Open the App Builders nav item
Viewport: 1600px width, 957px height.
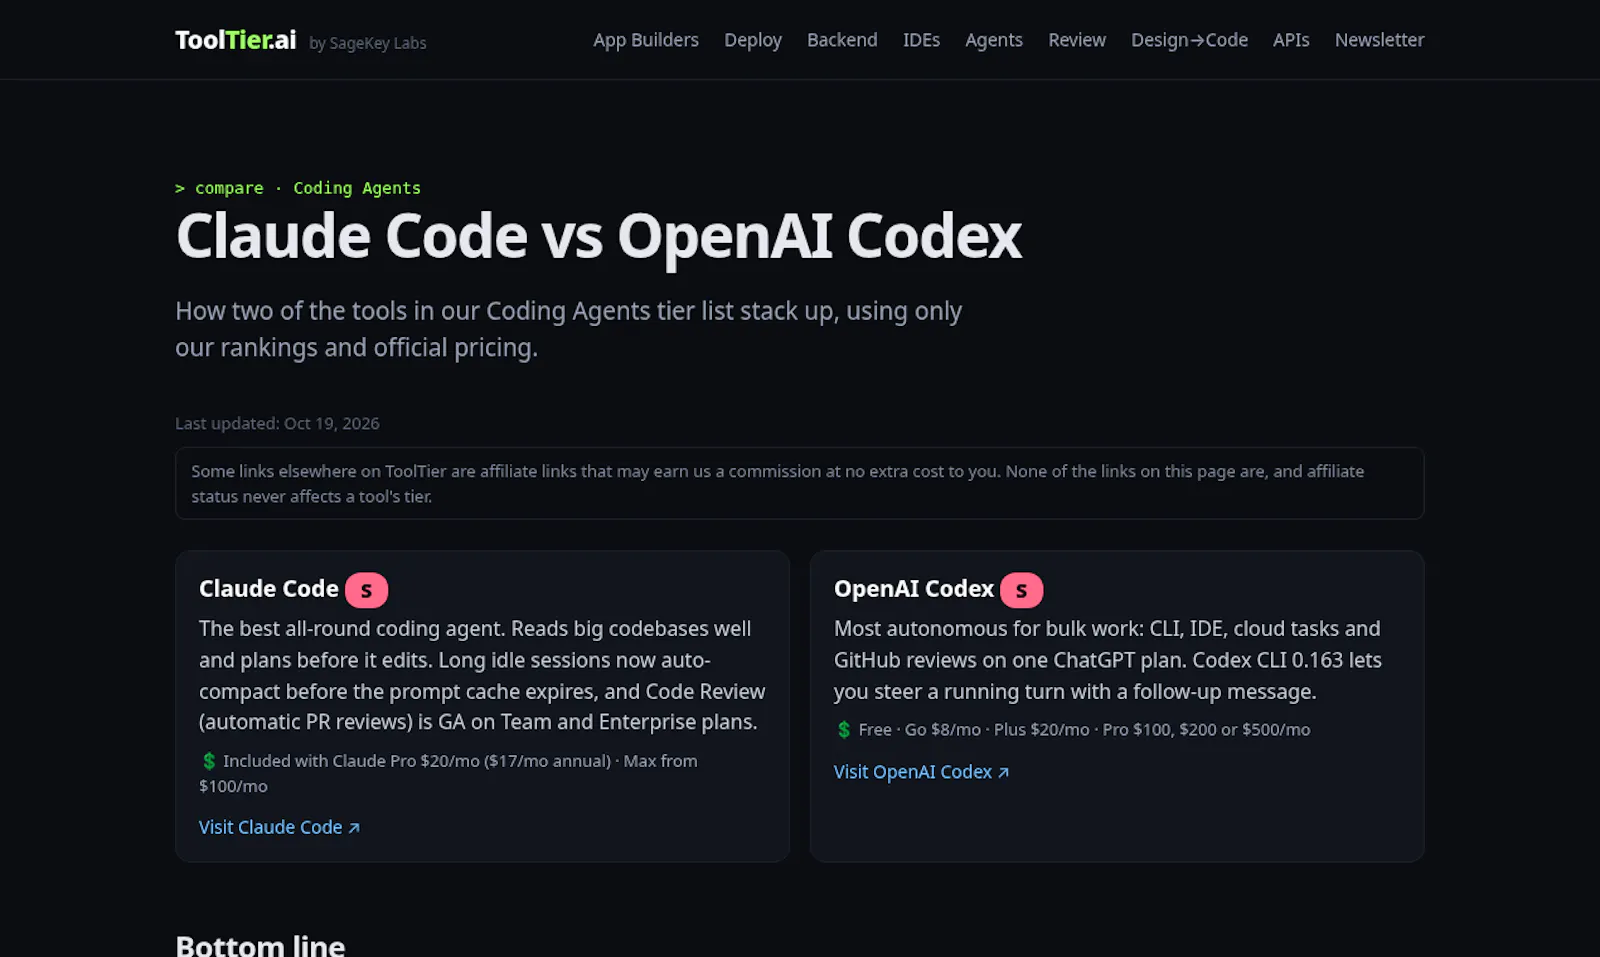click(x=646, y=40)
